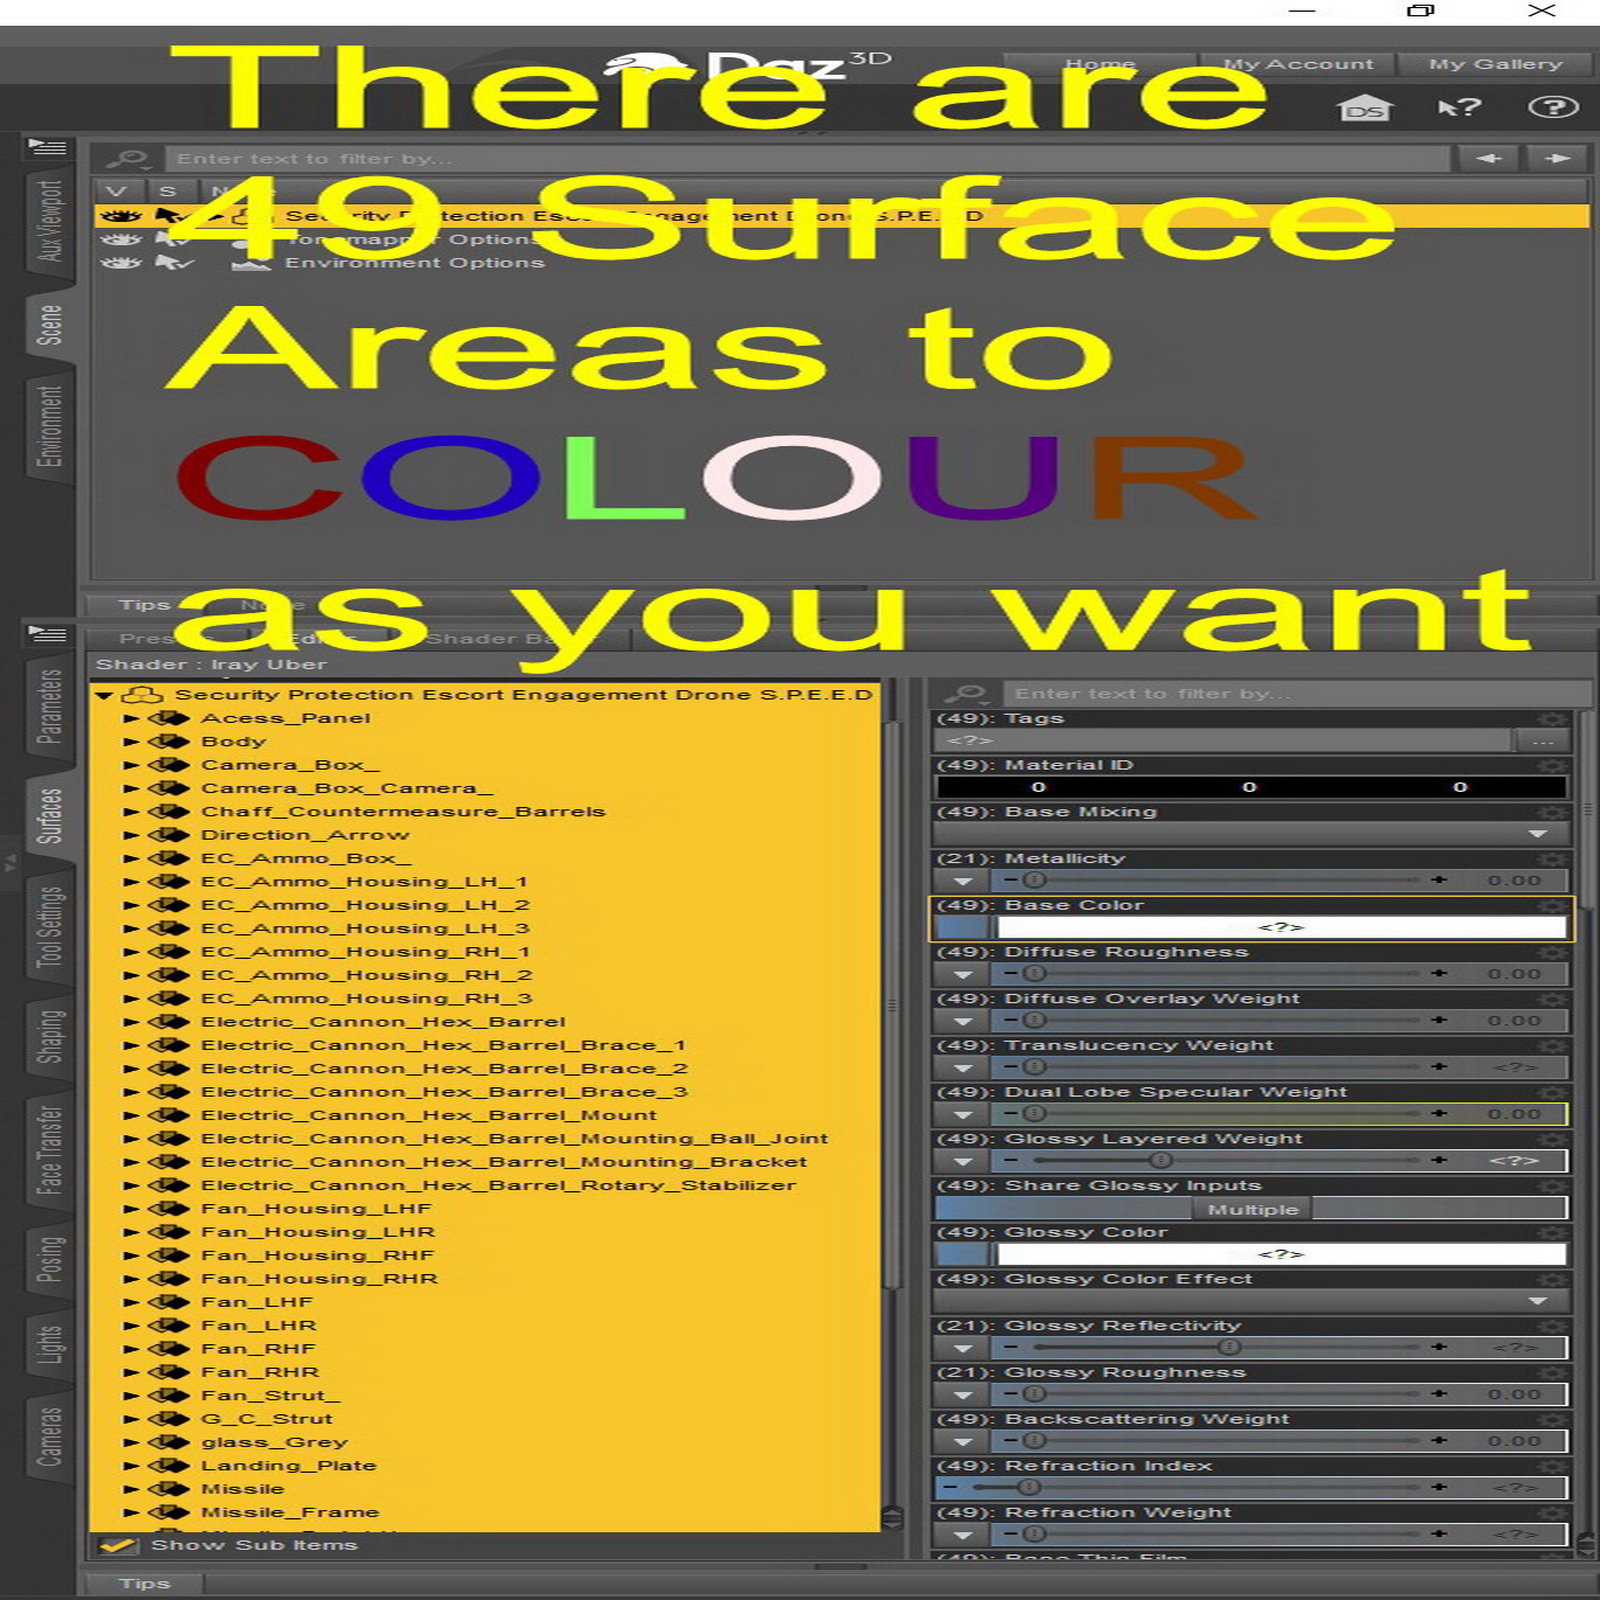Screen dimensions: 1600x1600
Task: Click the Surfaces property filter text field
Action: [1297, 693]
